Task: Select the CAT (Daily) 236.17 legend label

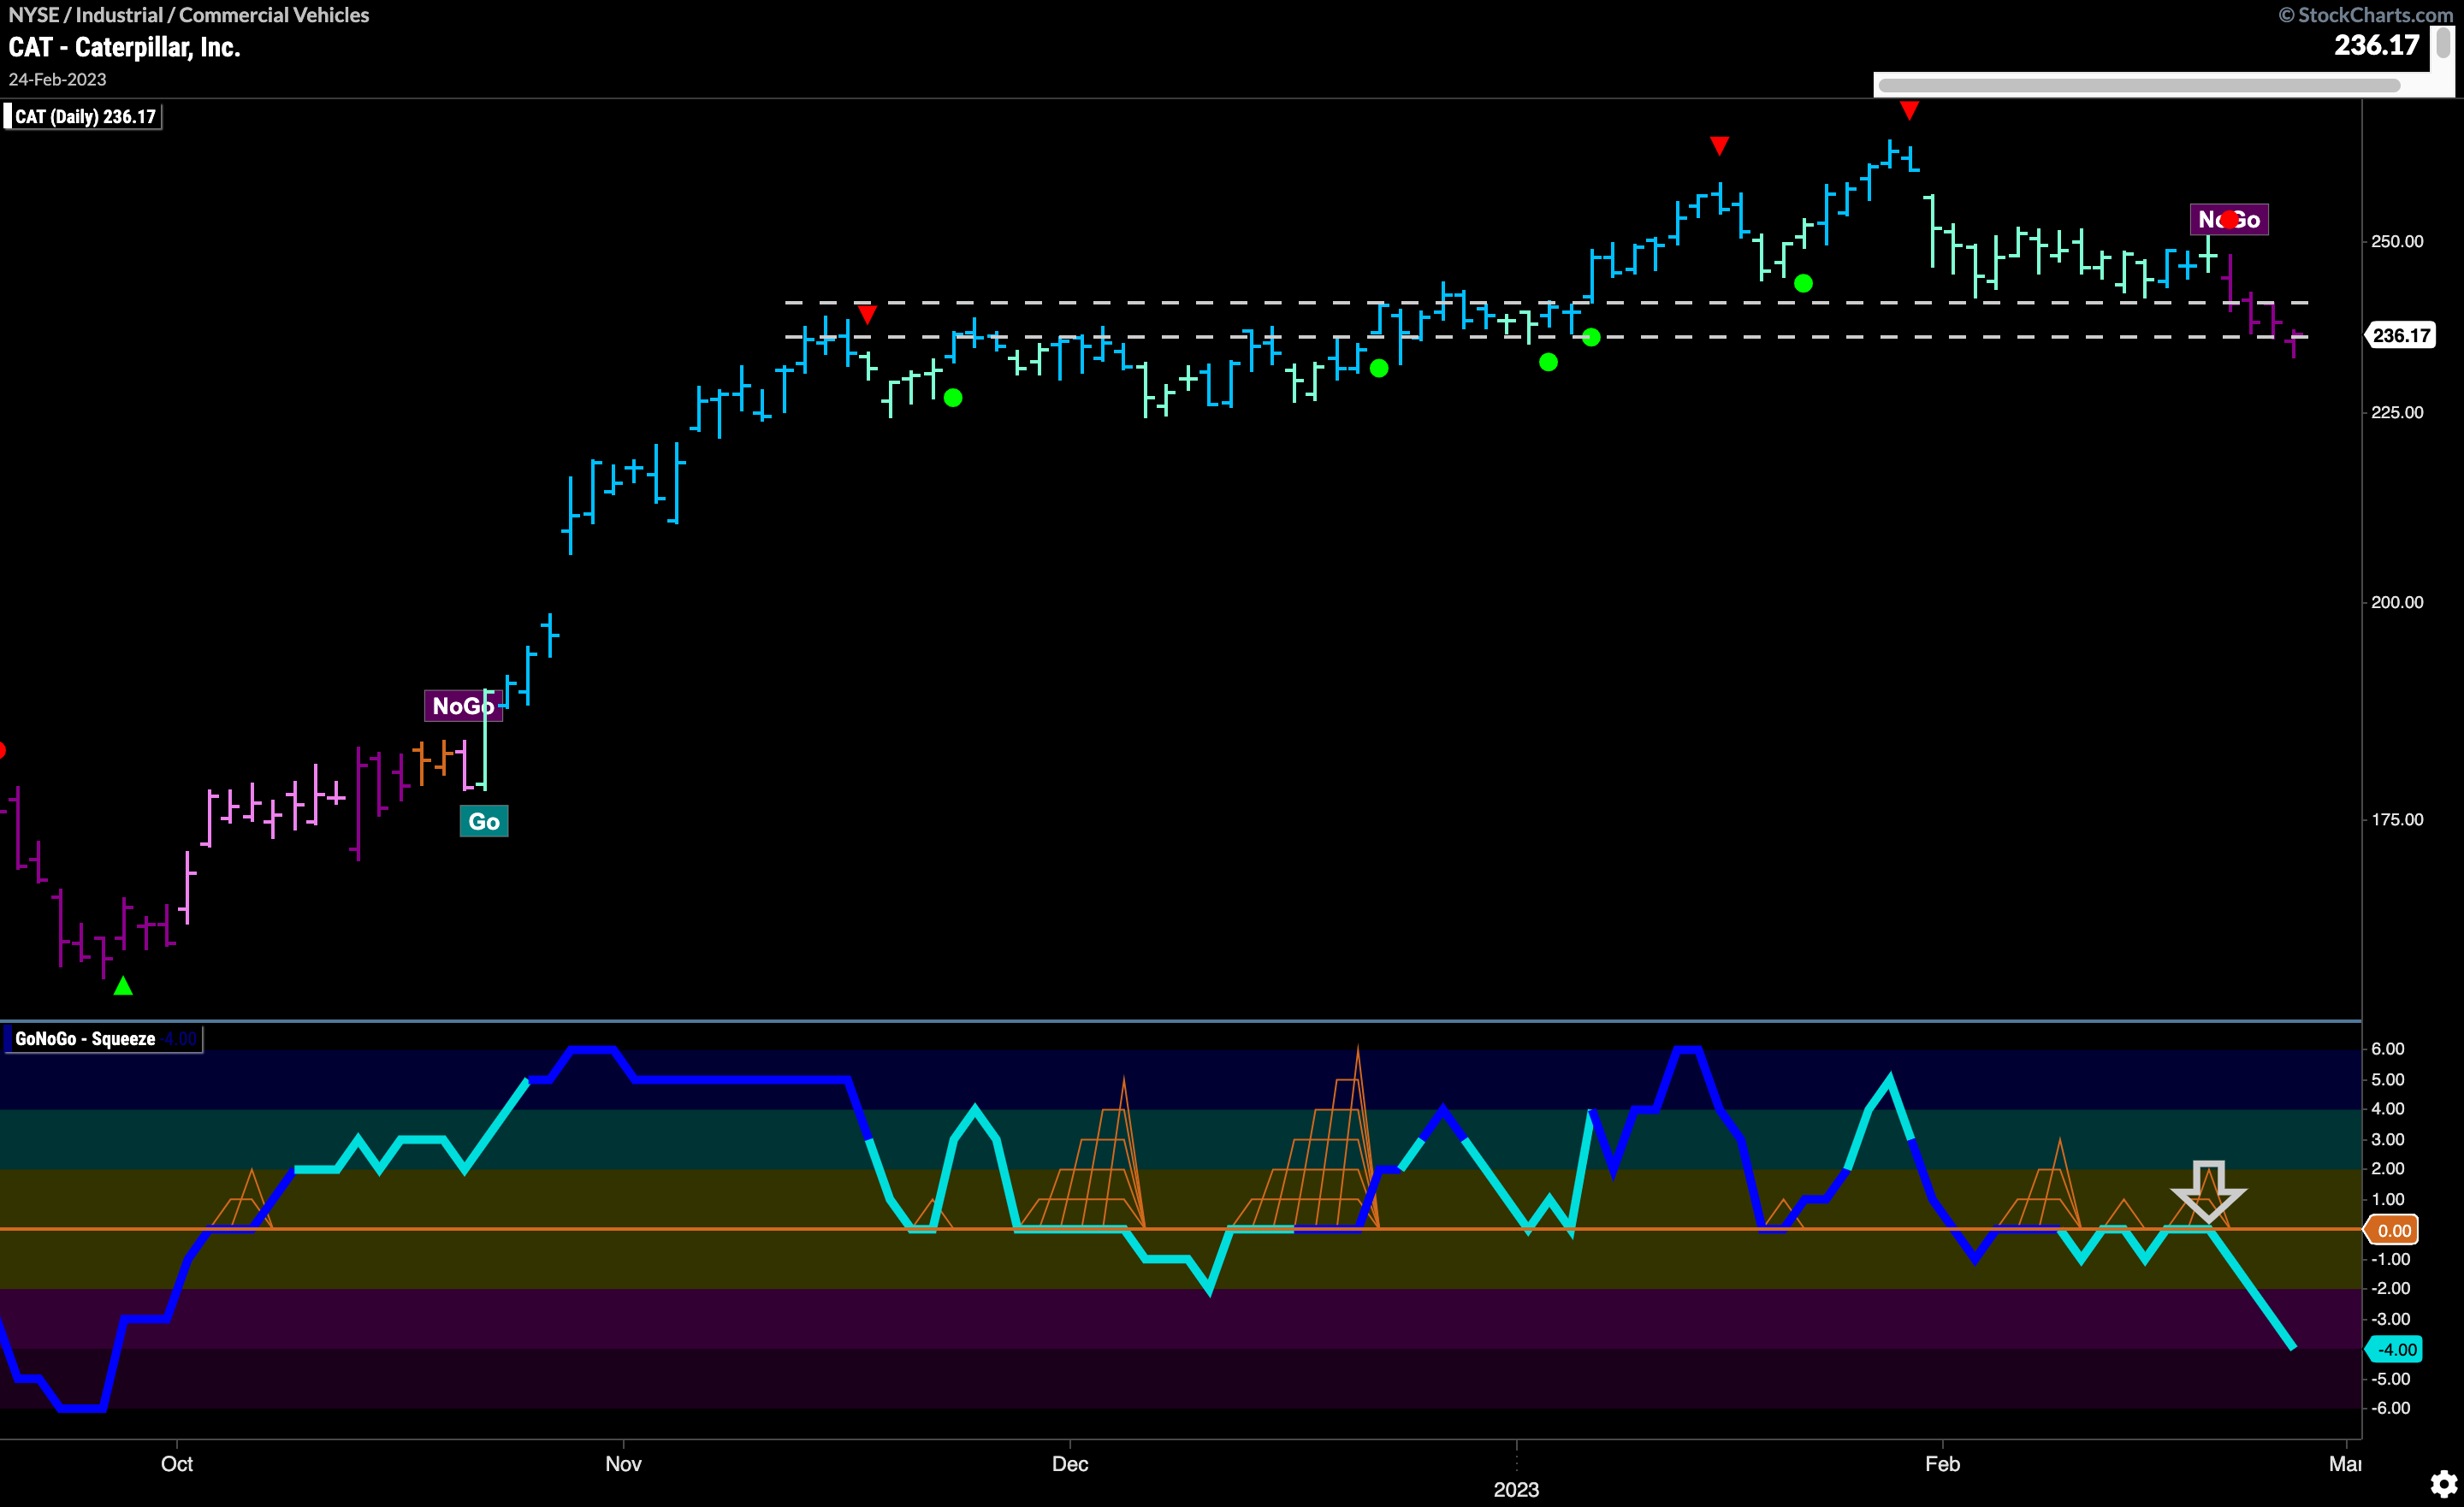Action: click(85, 117)
